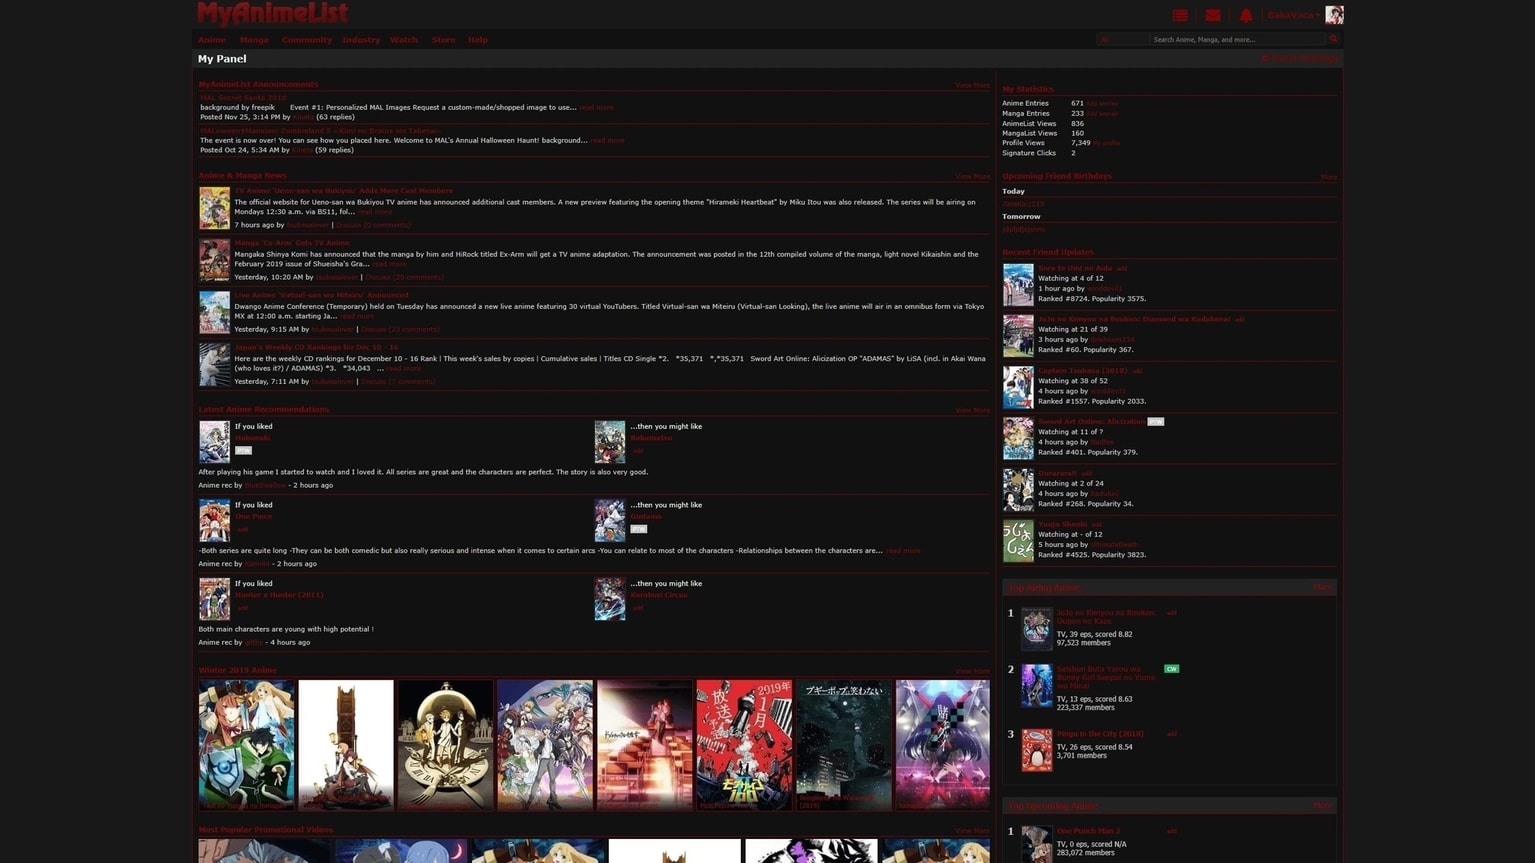Image resolution: width=1535 pixels, height=863 pixels.
Task: Open the Ex-Arm Gets TV Anime headline
Action: 292,242
